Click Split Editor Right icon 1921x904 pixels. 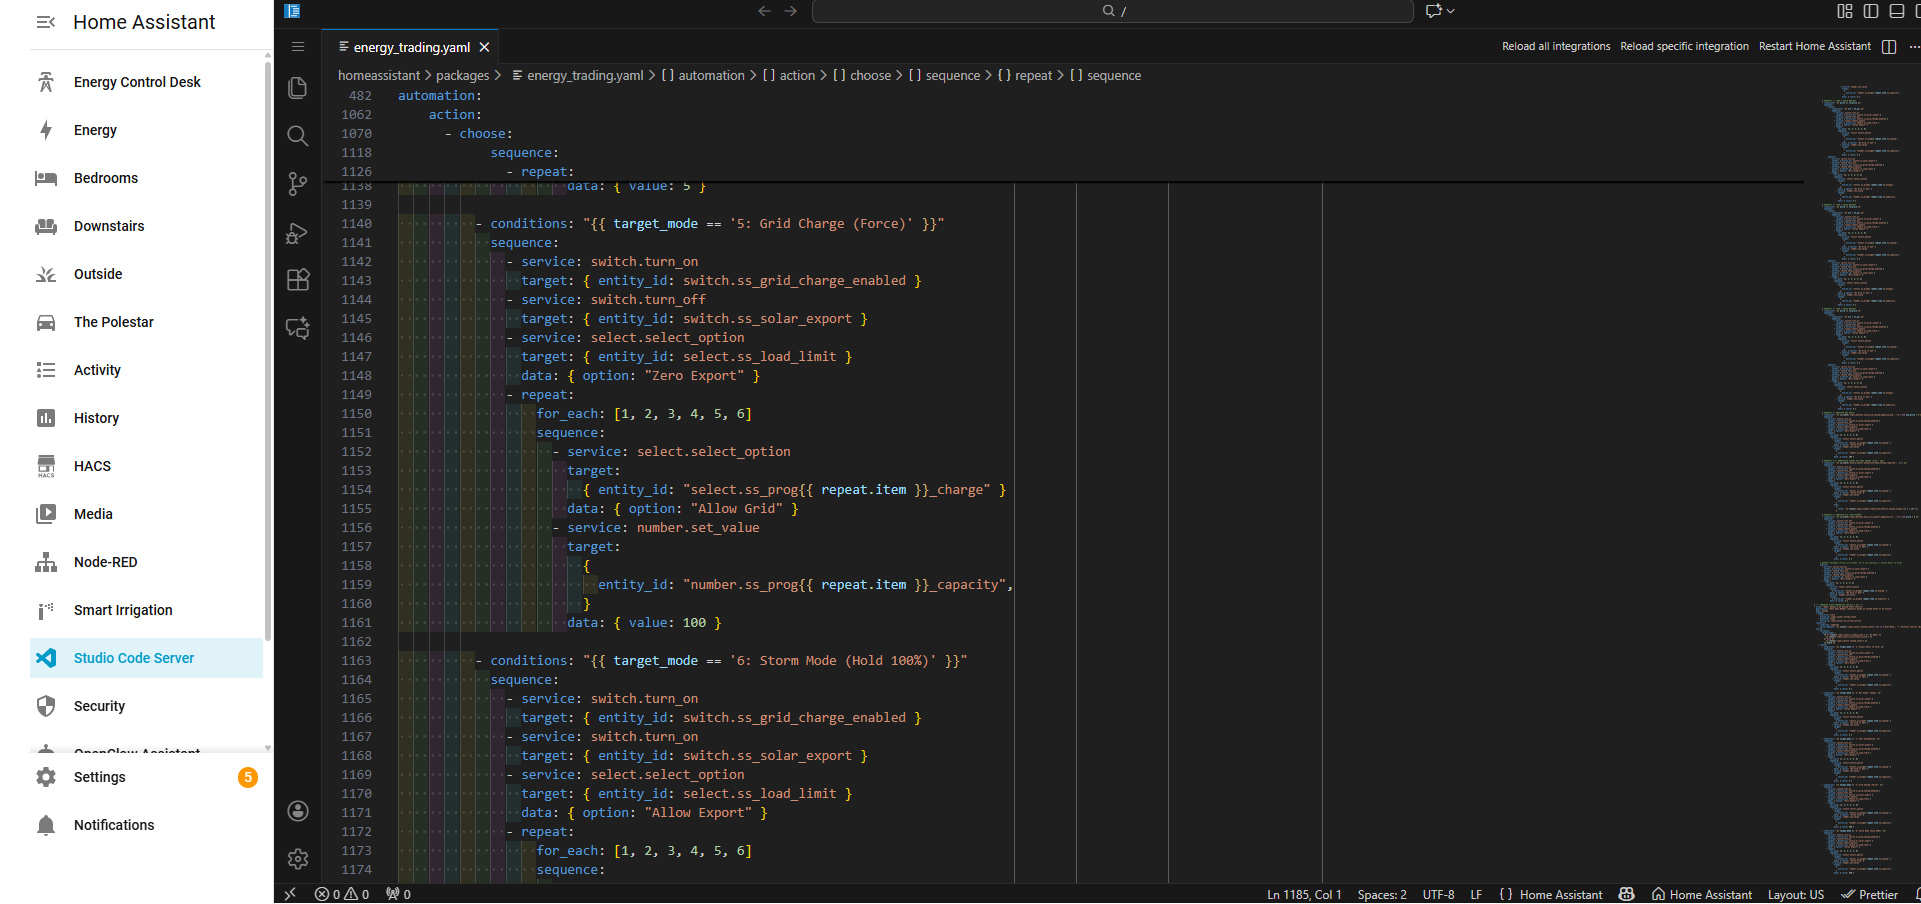pos(1889,47)
